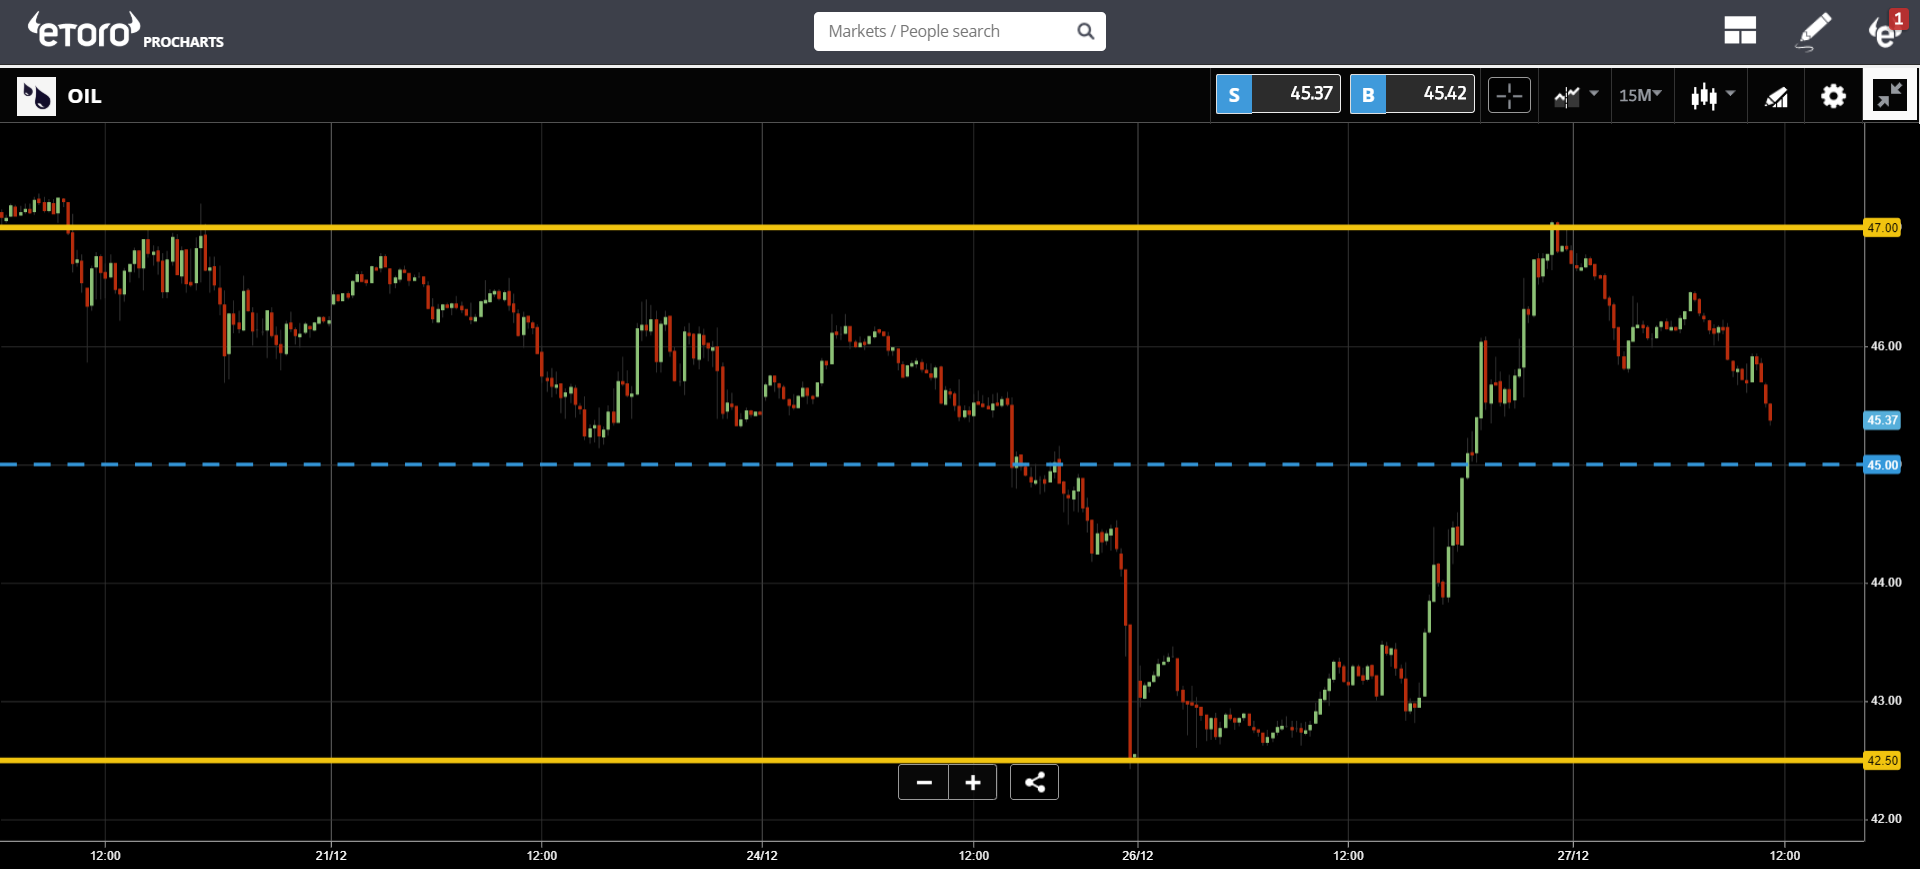1920x869 pixels.
Task: Click the Markets / People search field
Action: (960, 31)
